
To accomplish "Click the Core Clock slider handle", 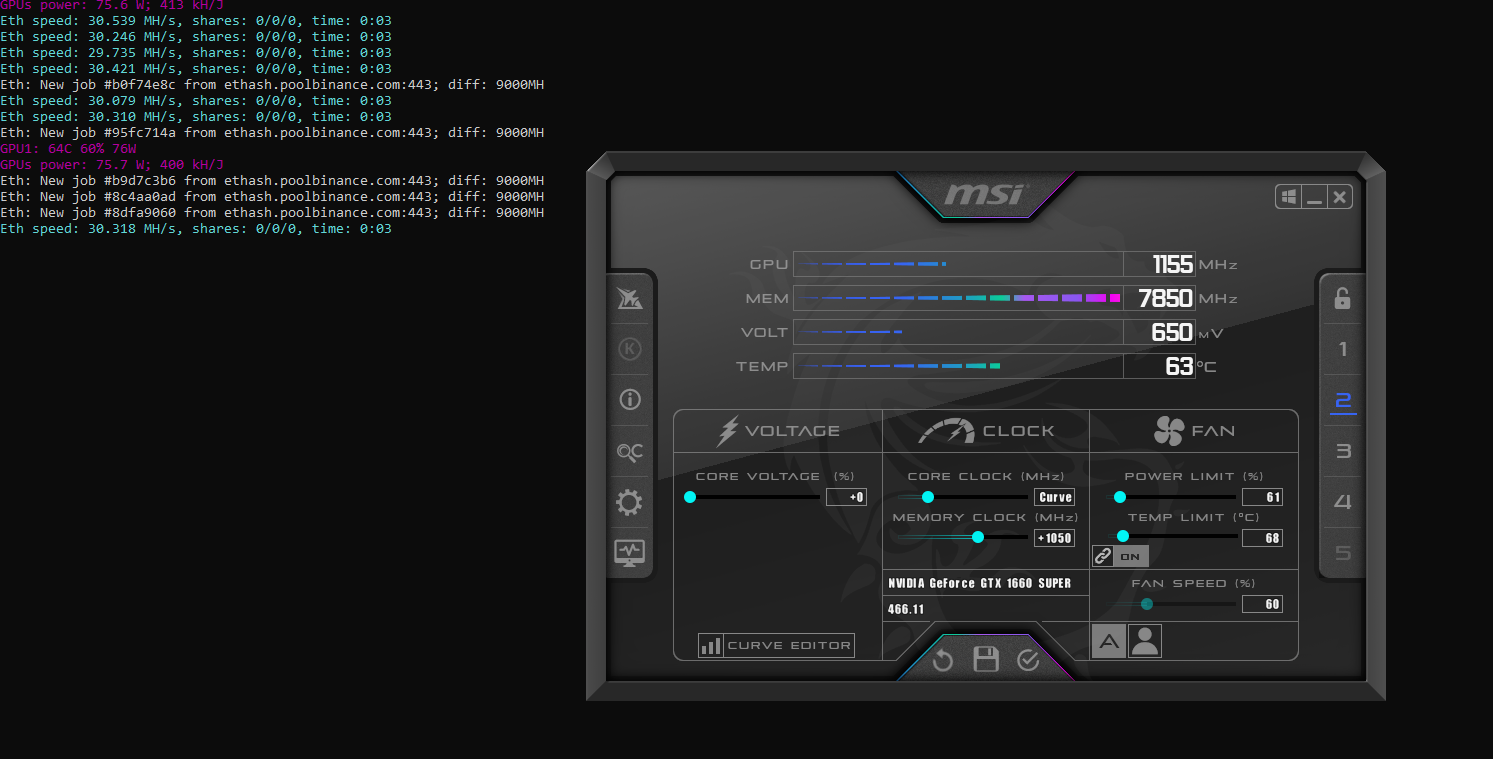I will 928,497.
